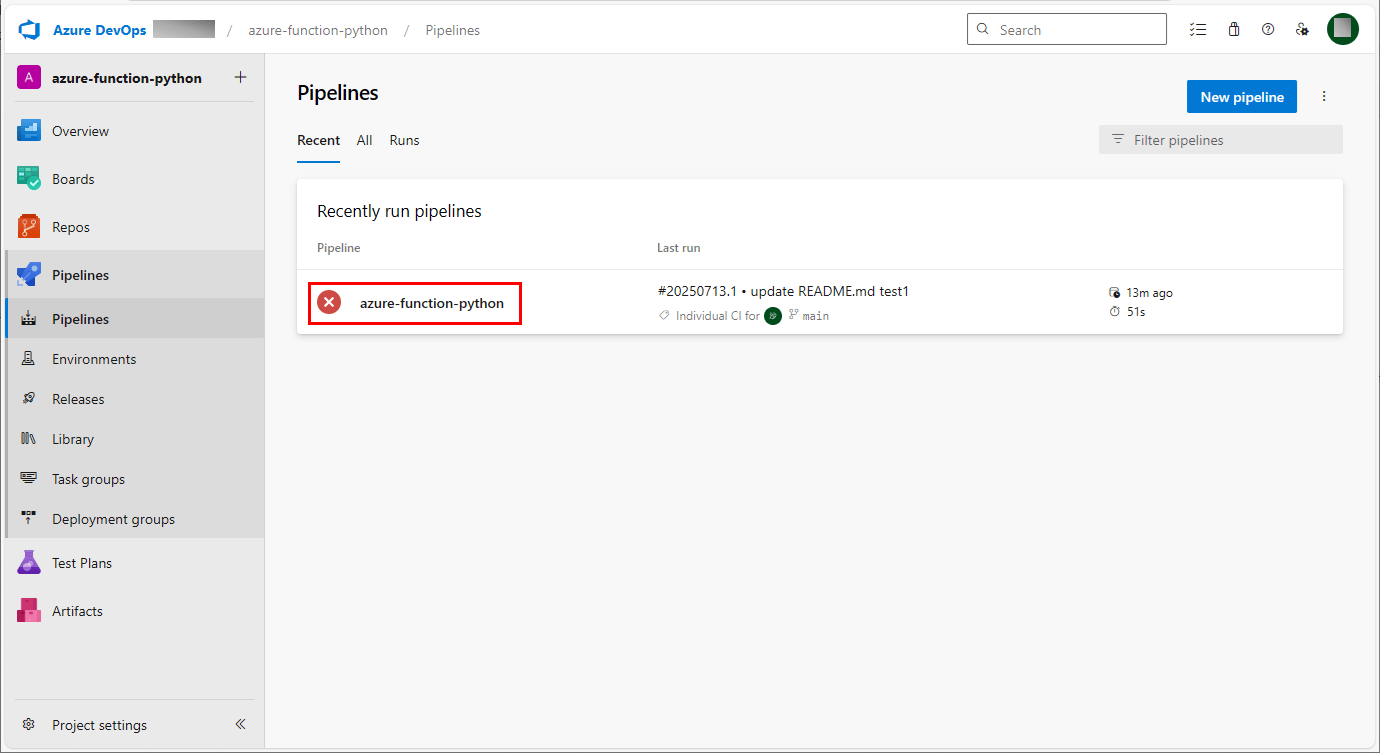
Task: Click the Test Plans flask icon
Action: [x=29, y=563]
